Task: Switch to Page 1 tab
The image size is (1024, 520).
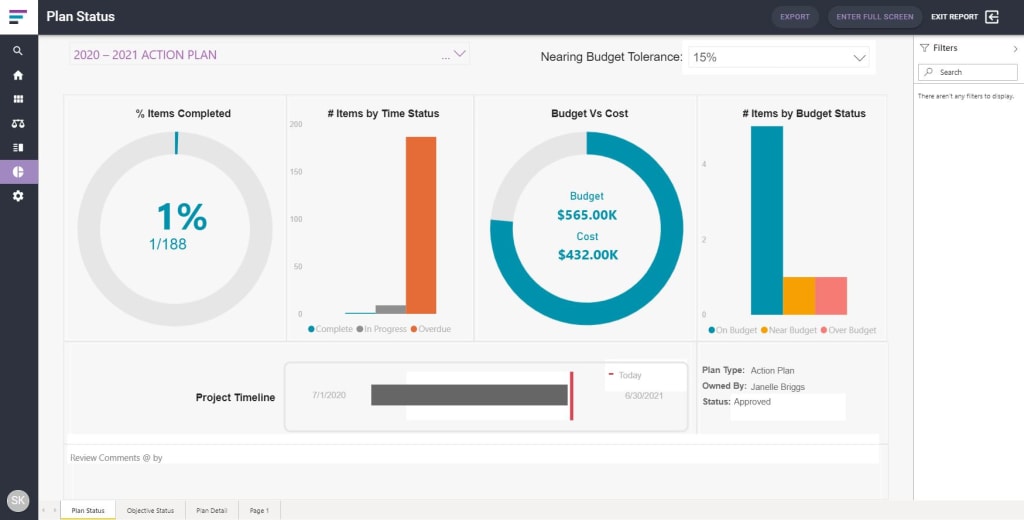Action: [x=259, y=510]
